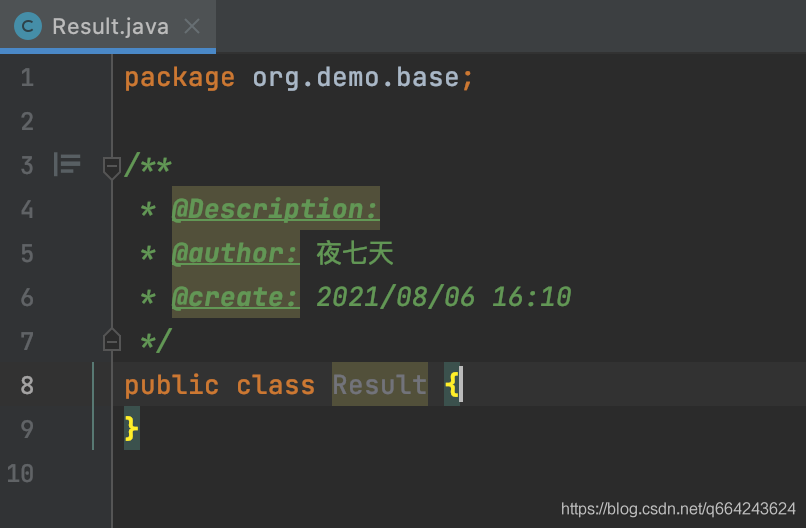Click the org.demo.base package name
This screenshot has height=528, width=806.
[x=356, y=78]
